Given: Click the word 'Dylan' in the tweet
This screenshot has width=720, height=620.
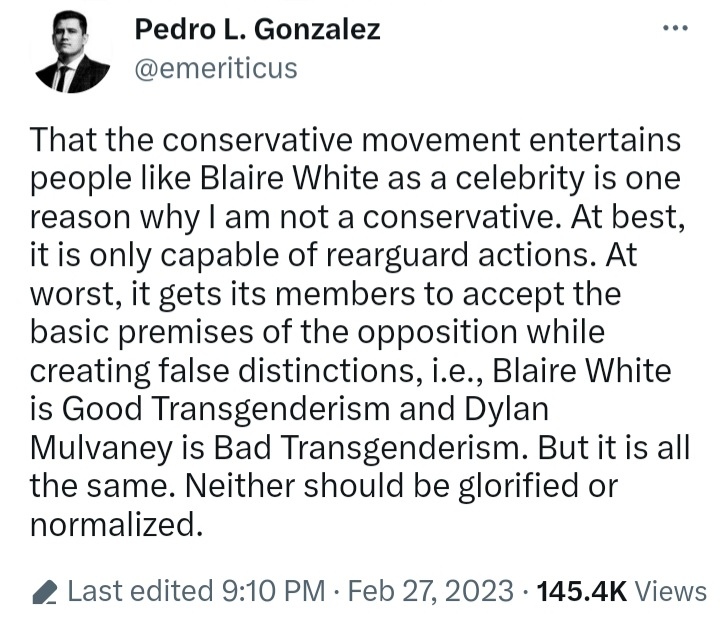Looking at the screenshot, I should point(506,409).
